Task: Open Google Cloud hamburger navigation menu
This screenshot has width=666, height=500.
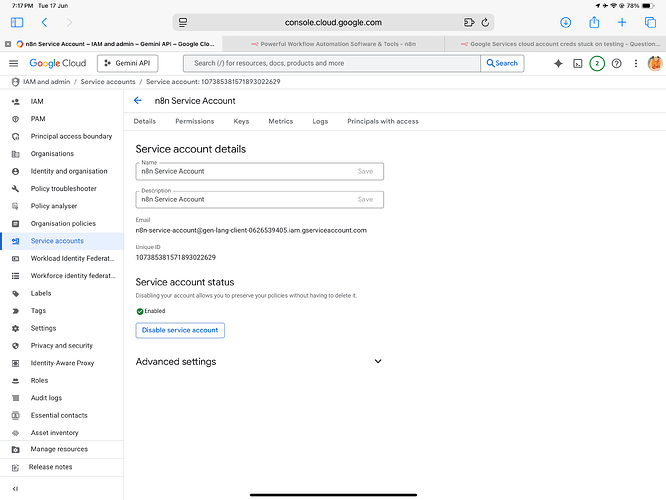Action: (x=14, y=63)
